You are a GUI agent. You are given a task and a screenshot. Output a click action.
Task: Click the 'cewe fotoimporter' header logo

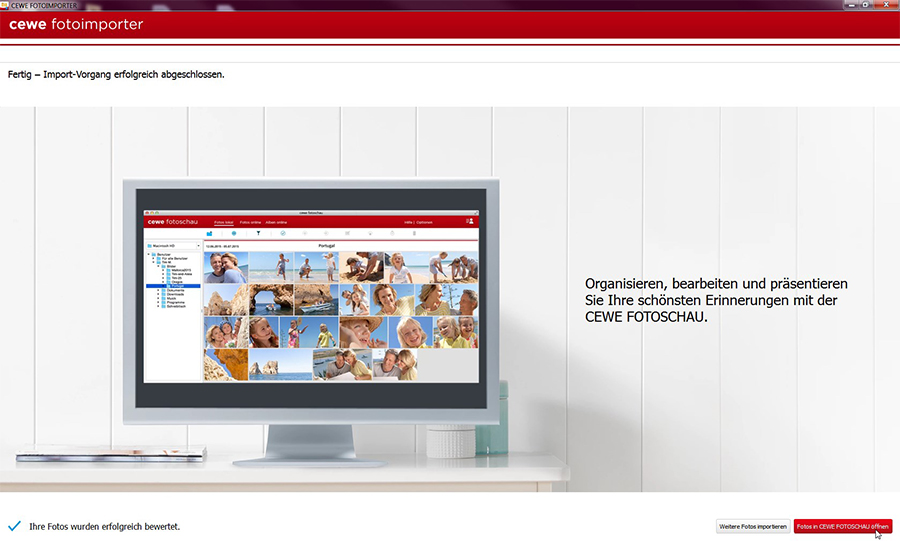click(76, 24)
